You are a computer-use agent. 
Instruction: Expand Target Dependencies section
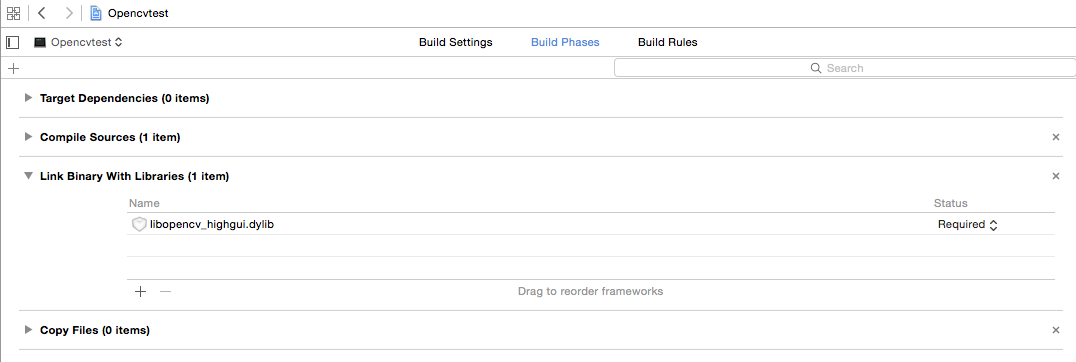click(x=28, y=98)
